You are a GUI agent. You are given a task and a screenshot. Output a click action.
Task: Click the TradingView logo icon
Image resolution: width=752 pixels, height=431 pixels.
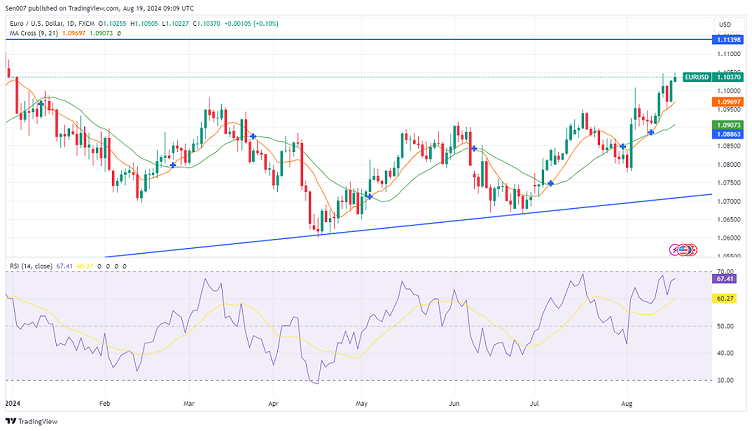coord(11,421)
